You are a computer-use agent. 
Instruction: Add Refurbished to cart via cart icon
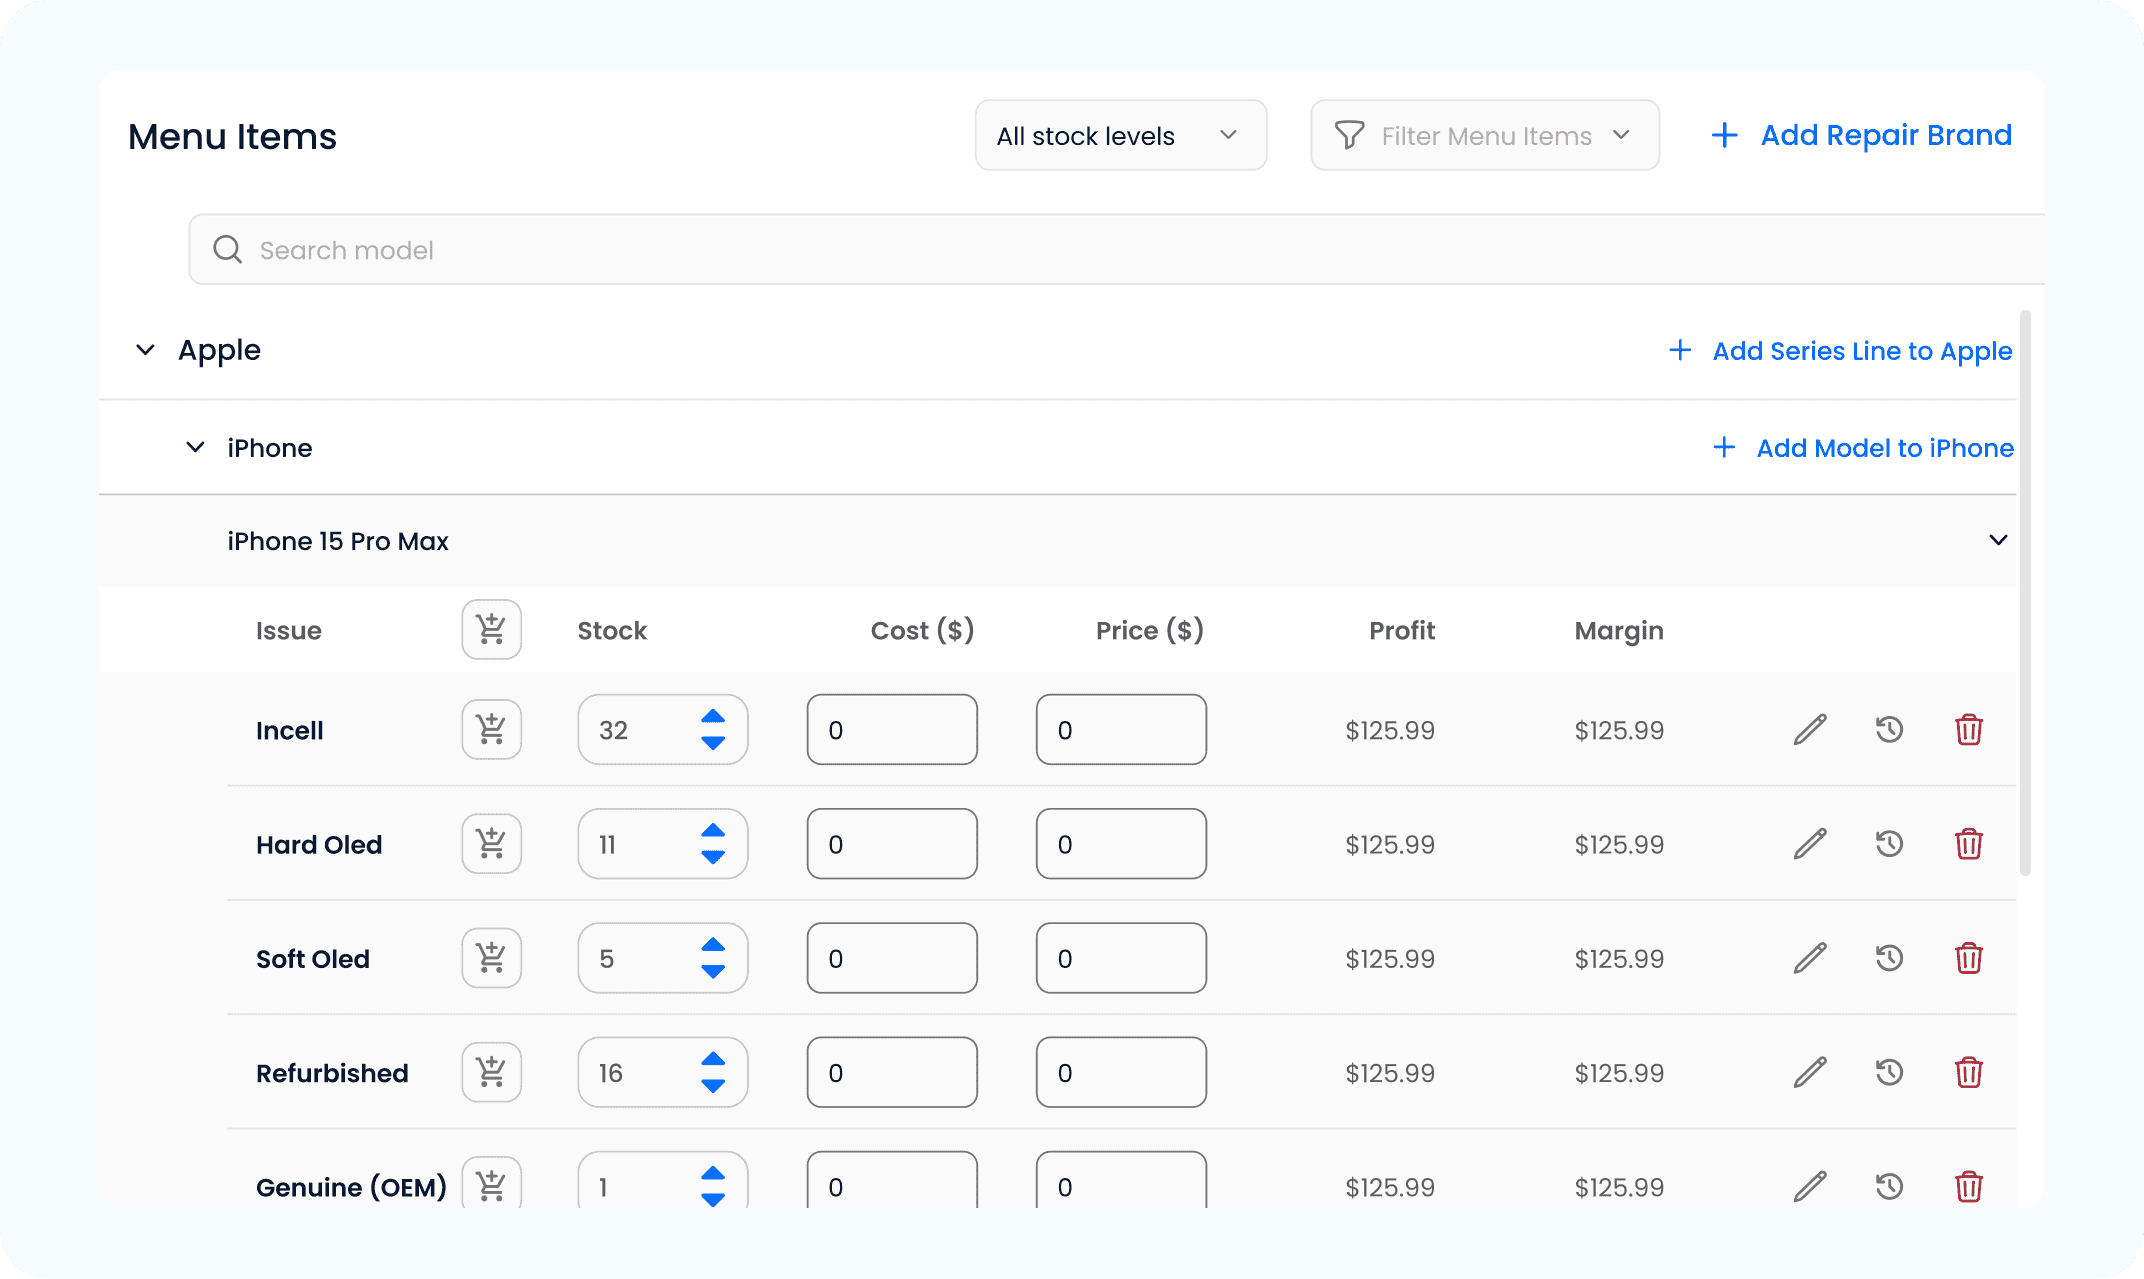(491, 1072)
